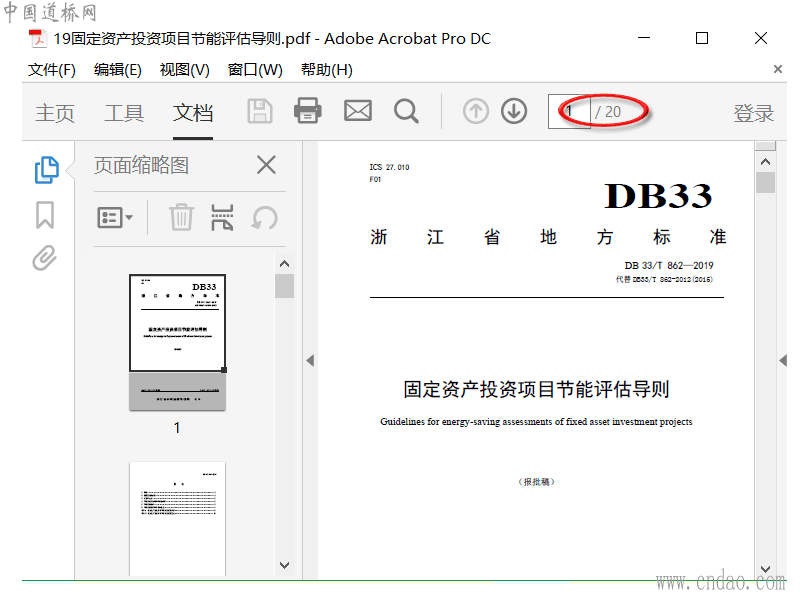Click document scroll-up arrow

765,162
